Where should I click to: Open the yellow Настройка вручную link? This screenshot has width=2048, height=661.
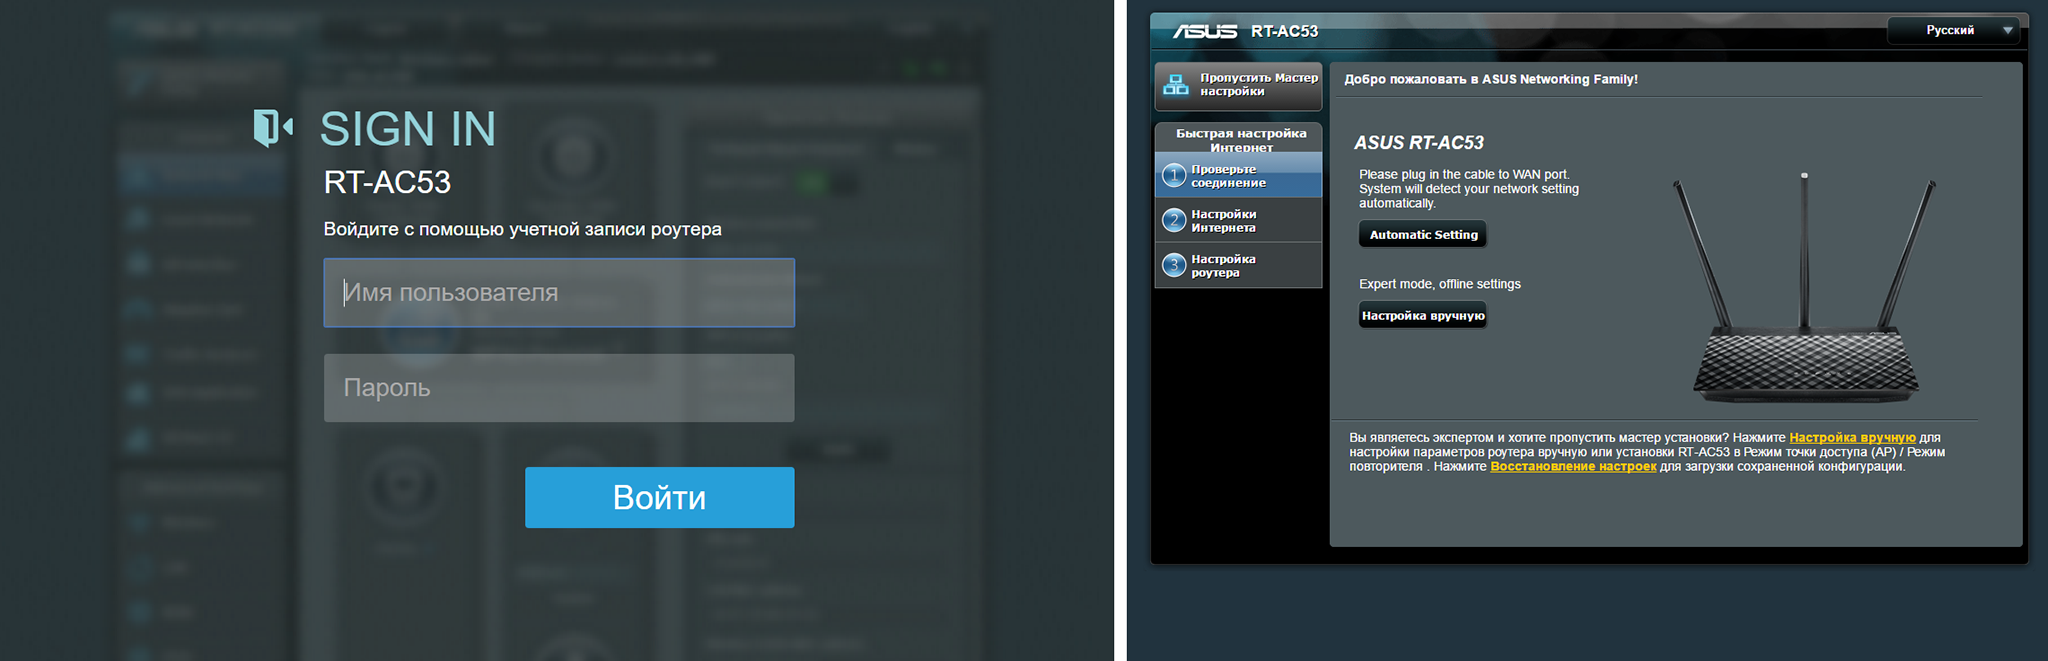[x=1852, y=438]
